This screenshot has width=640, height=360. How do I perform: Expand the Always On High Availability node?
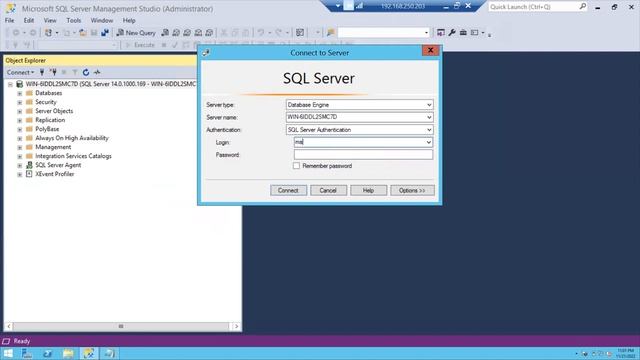coord(20,138)
